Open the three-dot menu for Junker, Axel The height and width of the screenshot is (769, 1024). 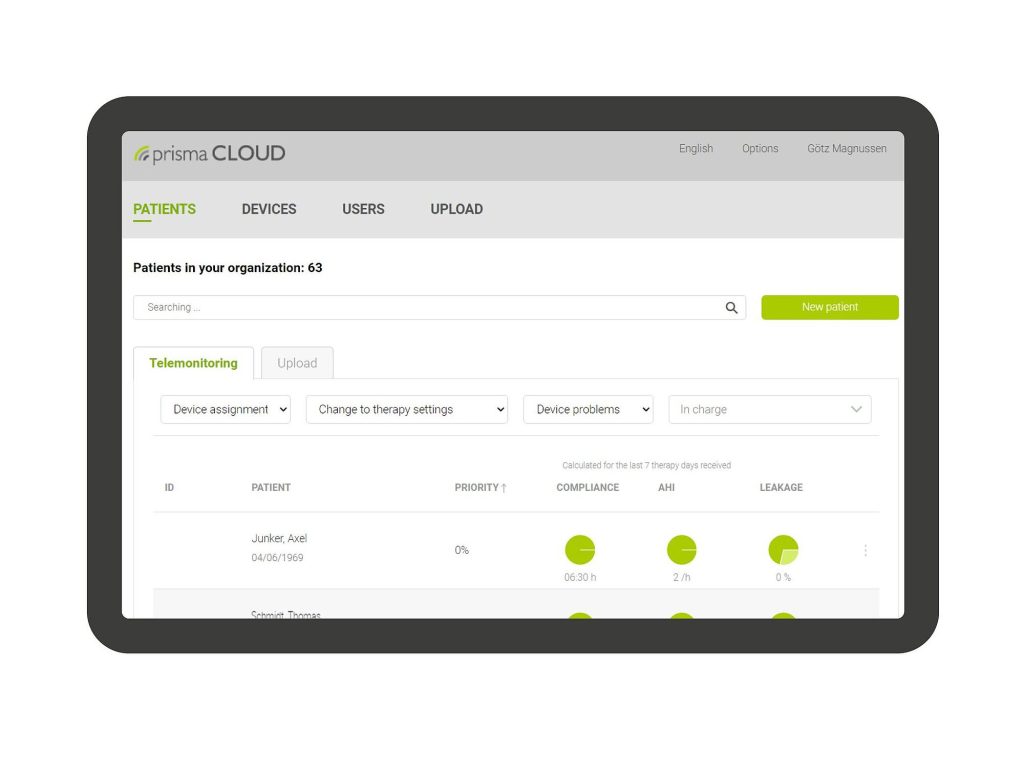[x=865, y=550]
